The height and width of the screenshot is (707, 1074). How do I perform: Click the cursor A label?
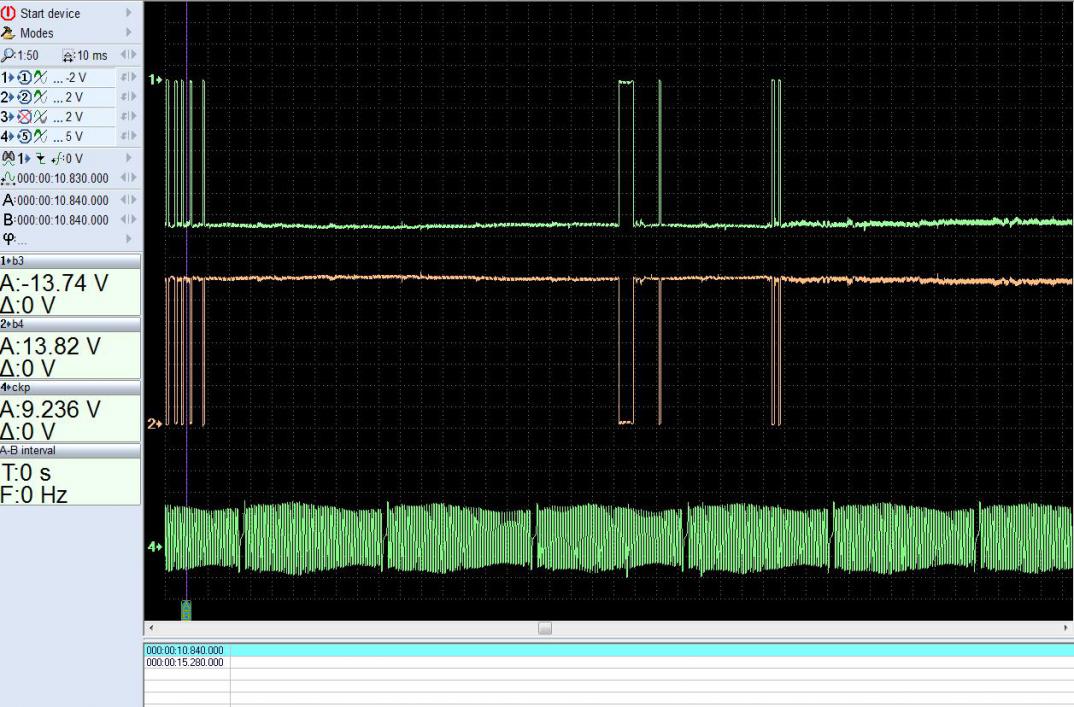tap(8, 200)
